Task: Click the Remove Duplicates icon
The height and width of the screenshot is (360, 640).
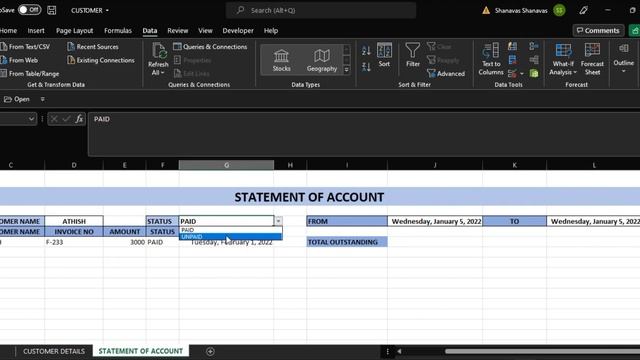Action: pyautogui.click(x=513, y=60)
